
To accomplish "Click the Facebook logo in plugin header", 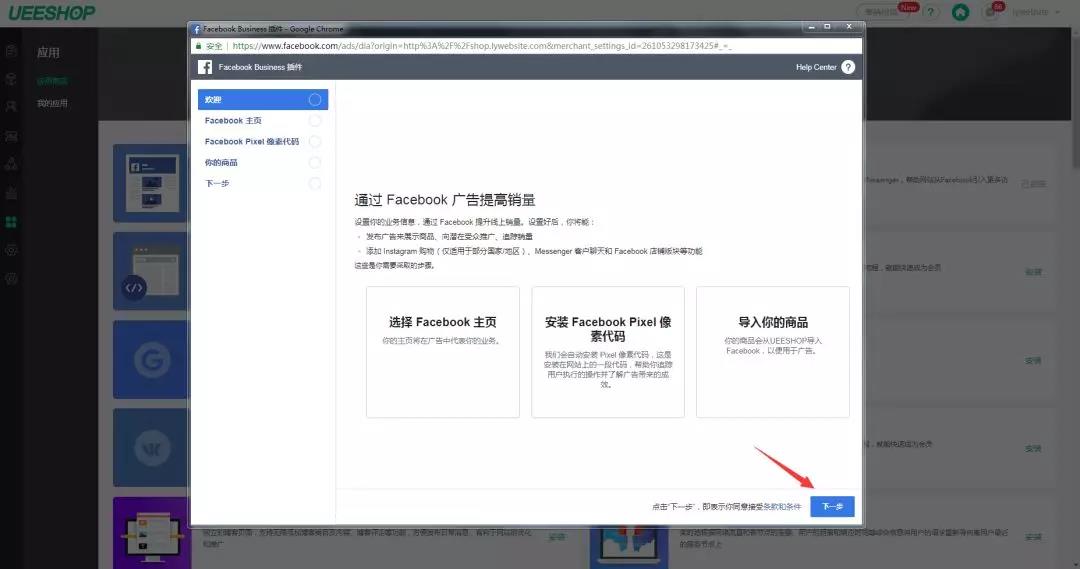I will [x=205, y=67].
